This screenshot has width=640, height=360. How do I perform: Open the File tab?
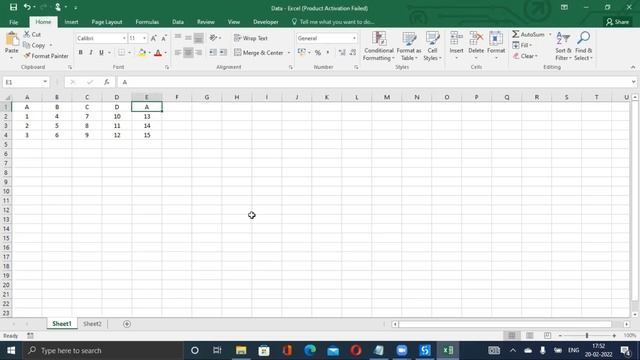13,22
